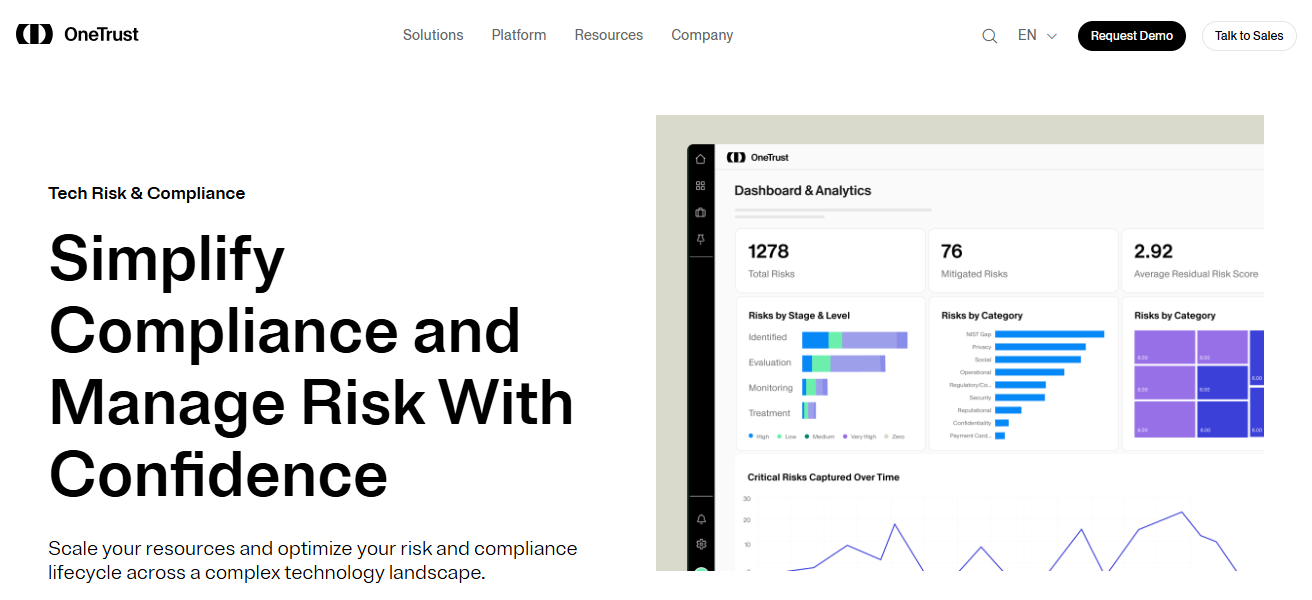This screenshot has height=600, width=1312.
Task: Click the Evaluation stage bar
Action: click(844, 364)
